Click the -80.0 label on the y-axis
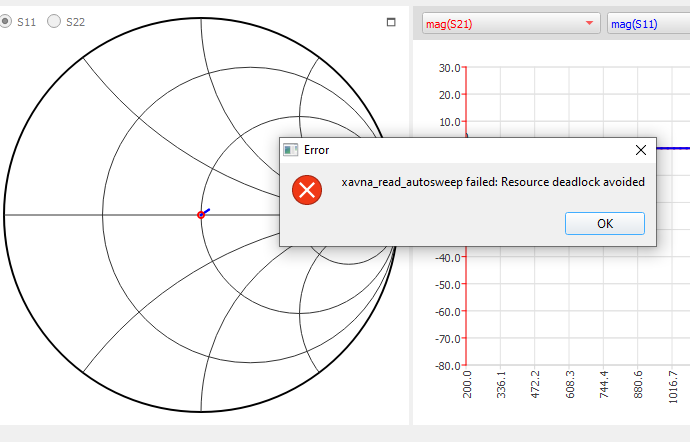Image resolution: width=690 pixels, height=442 pixels. coord(447,366)
